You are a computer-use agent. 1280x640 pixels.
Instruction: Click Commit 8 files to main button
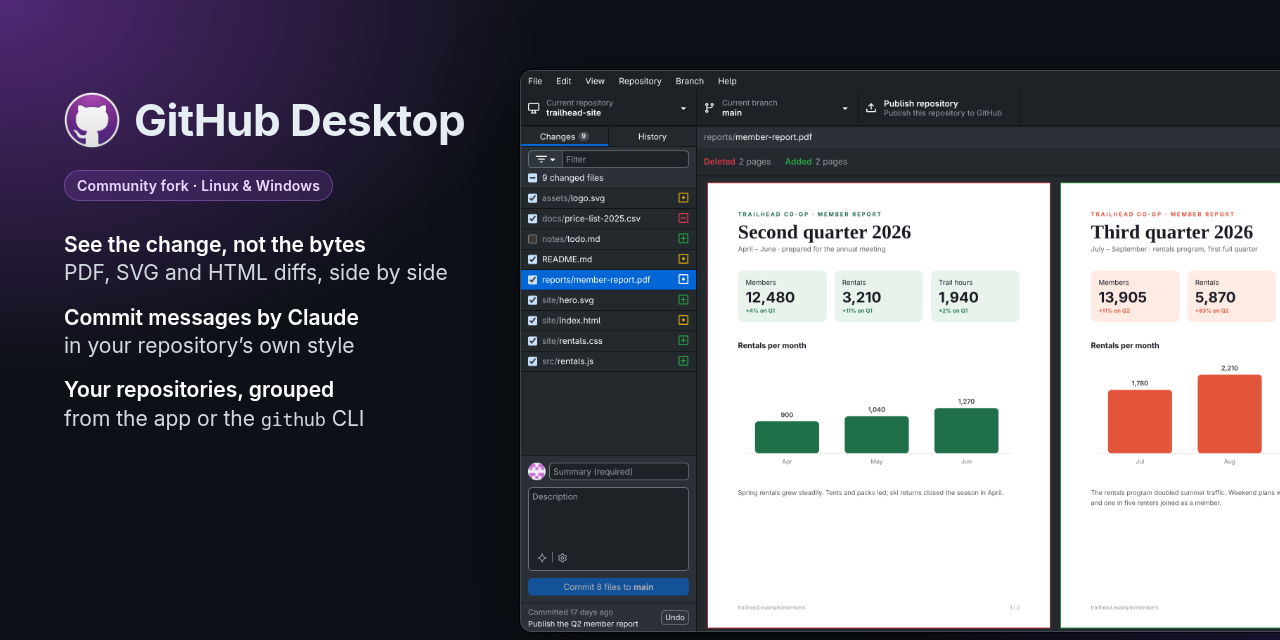click(x=608, y=587)
